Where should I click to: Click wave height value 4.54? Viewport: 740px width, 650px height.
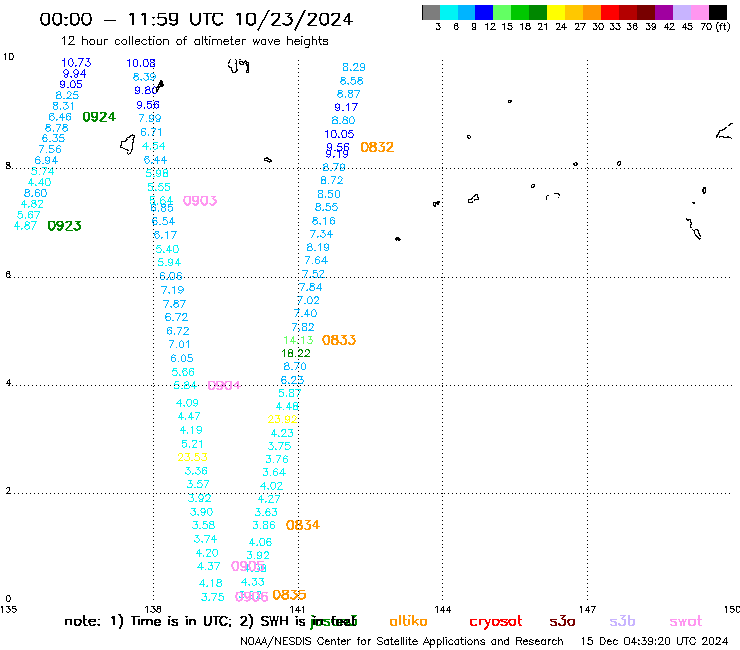[x=153, y=146]
